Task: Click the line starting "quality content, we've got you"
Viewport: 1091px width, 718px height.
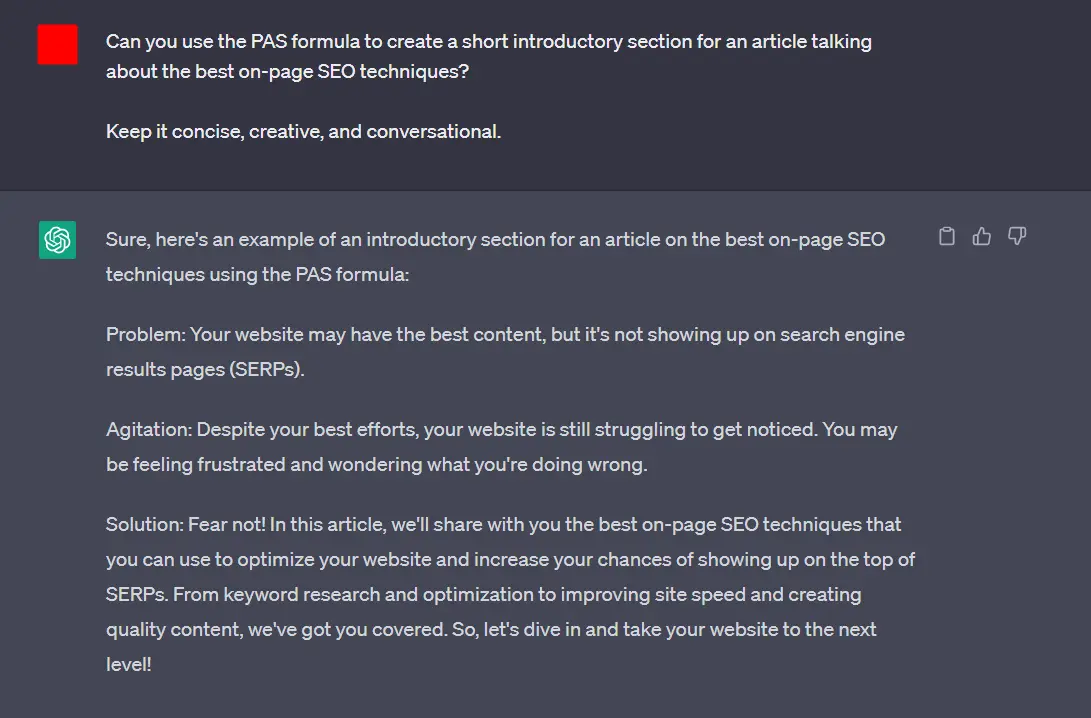Action: click(x=491, y=630)
